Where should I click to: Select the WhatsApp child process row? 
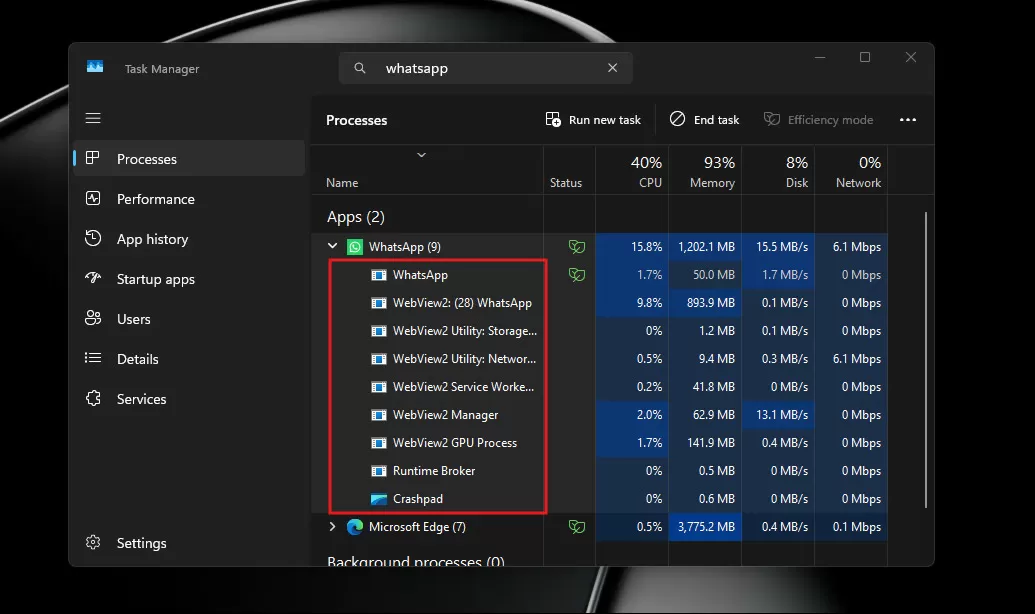coord(599,275)
